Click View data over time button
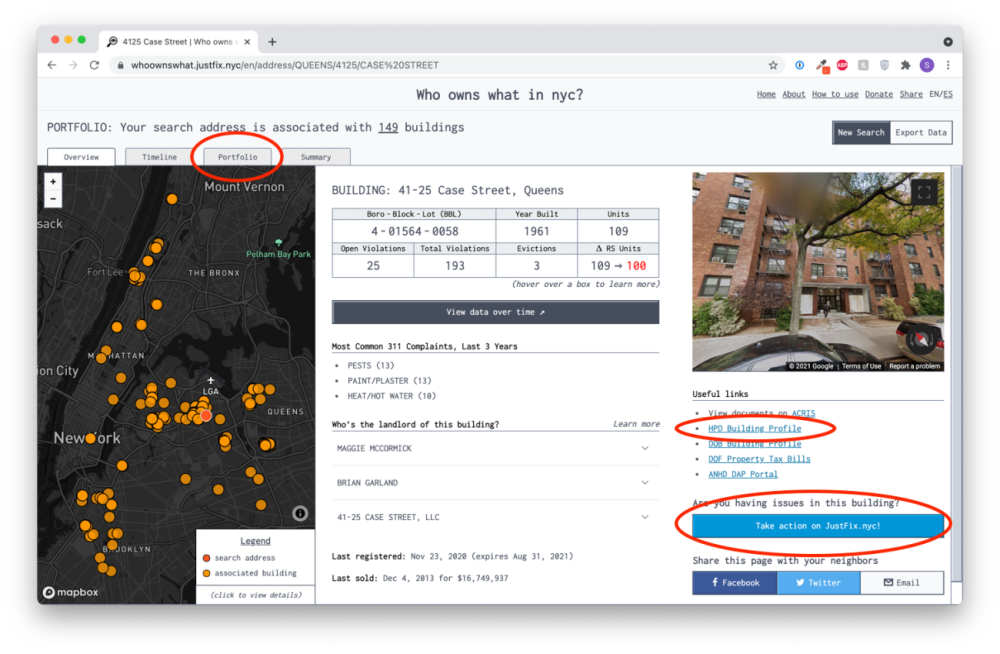This screenshot has height=654, width=1000. click(496, 312)
